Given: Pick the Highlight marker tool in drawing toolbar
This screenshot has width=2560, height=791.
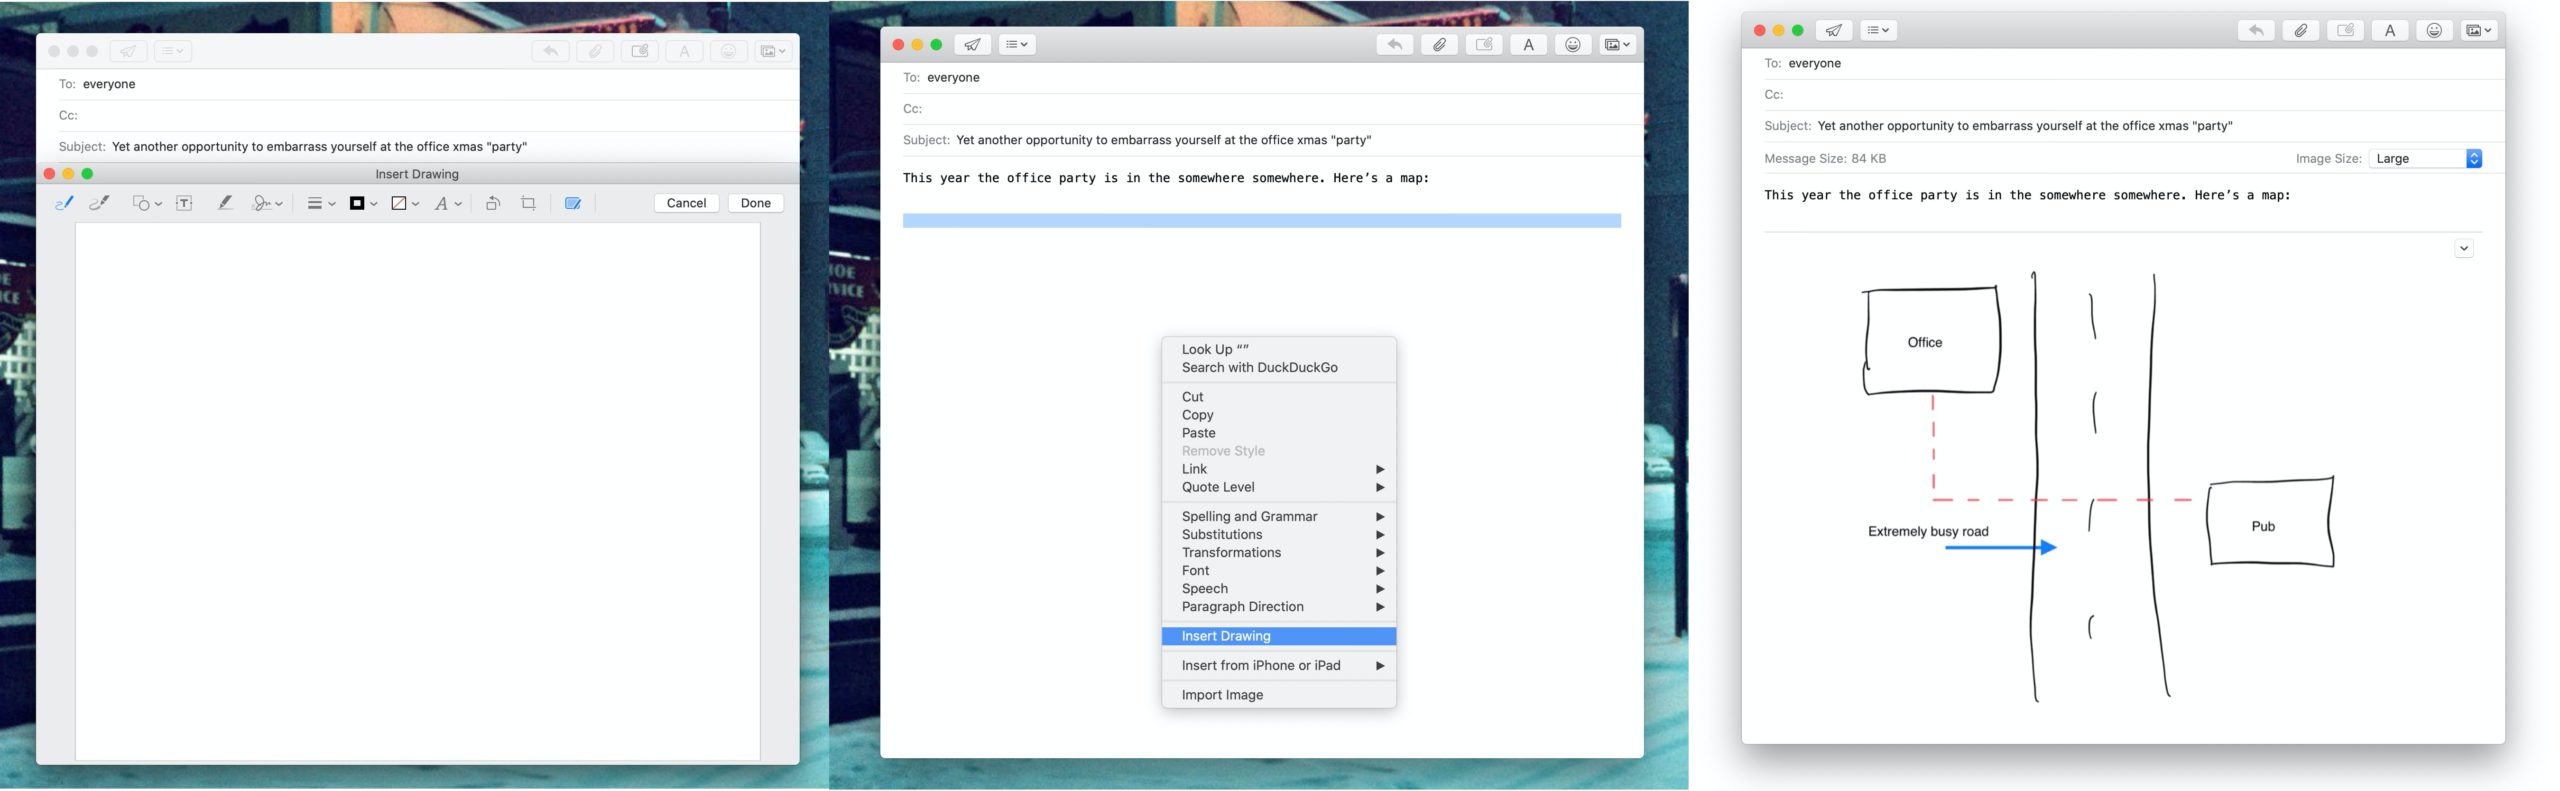Looking at the screenshot, I should (x=225, y=203).
